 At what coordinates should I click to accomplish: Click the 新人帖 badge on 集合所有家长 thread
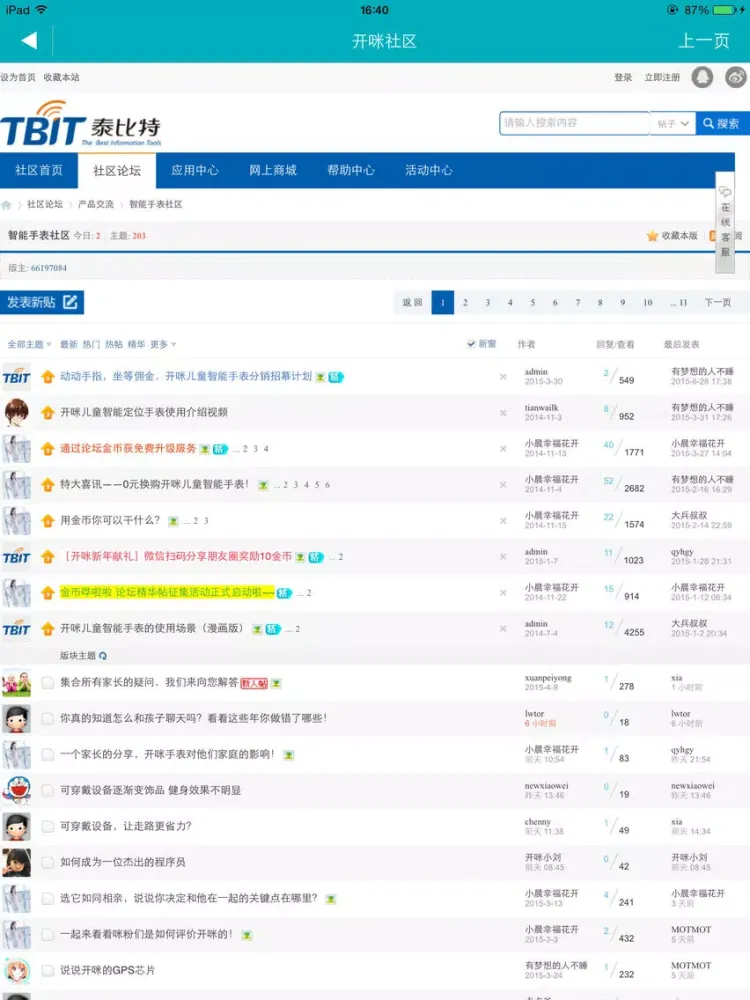[x=254, y=683]
